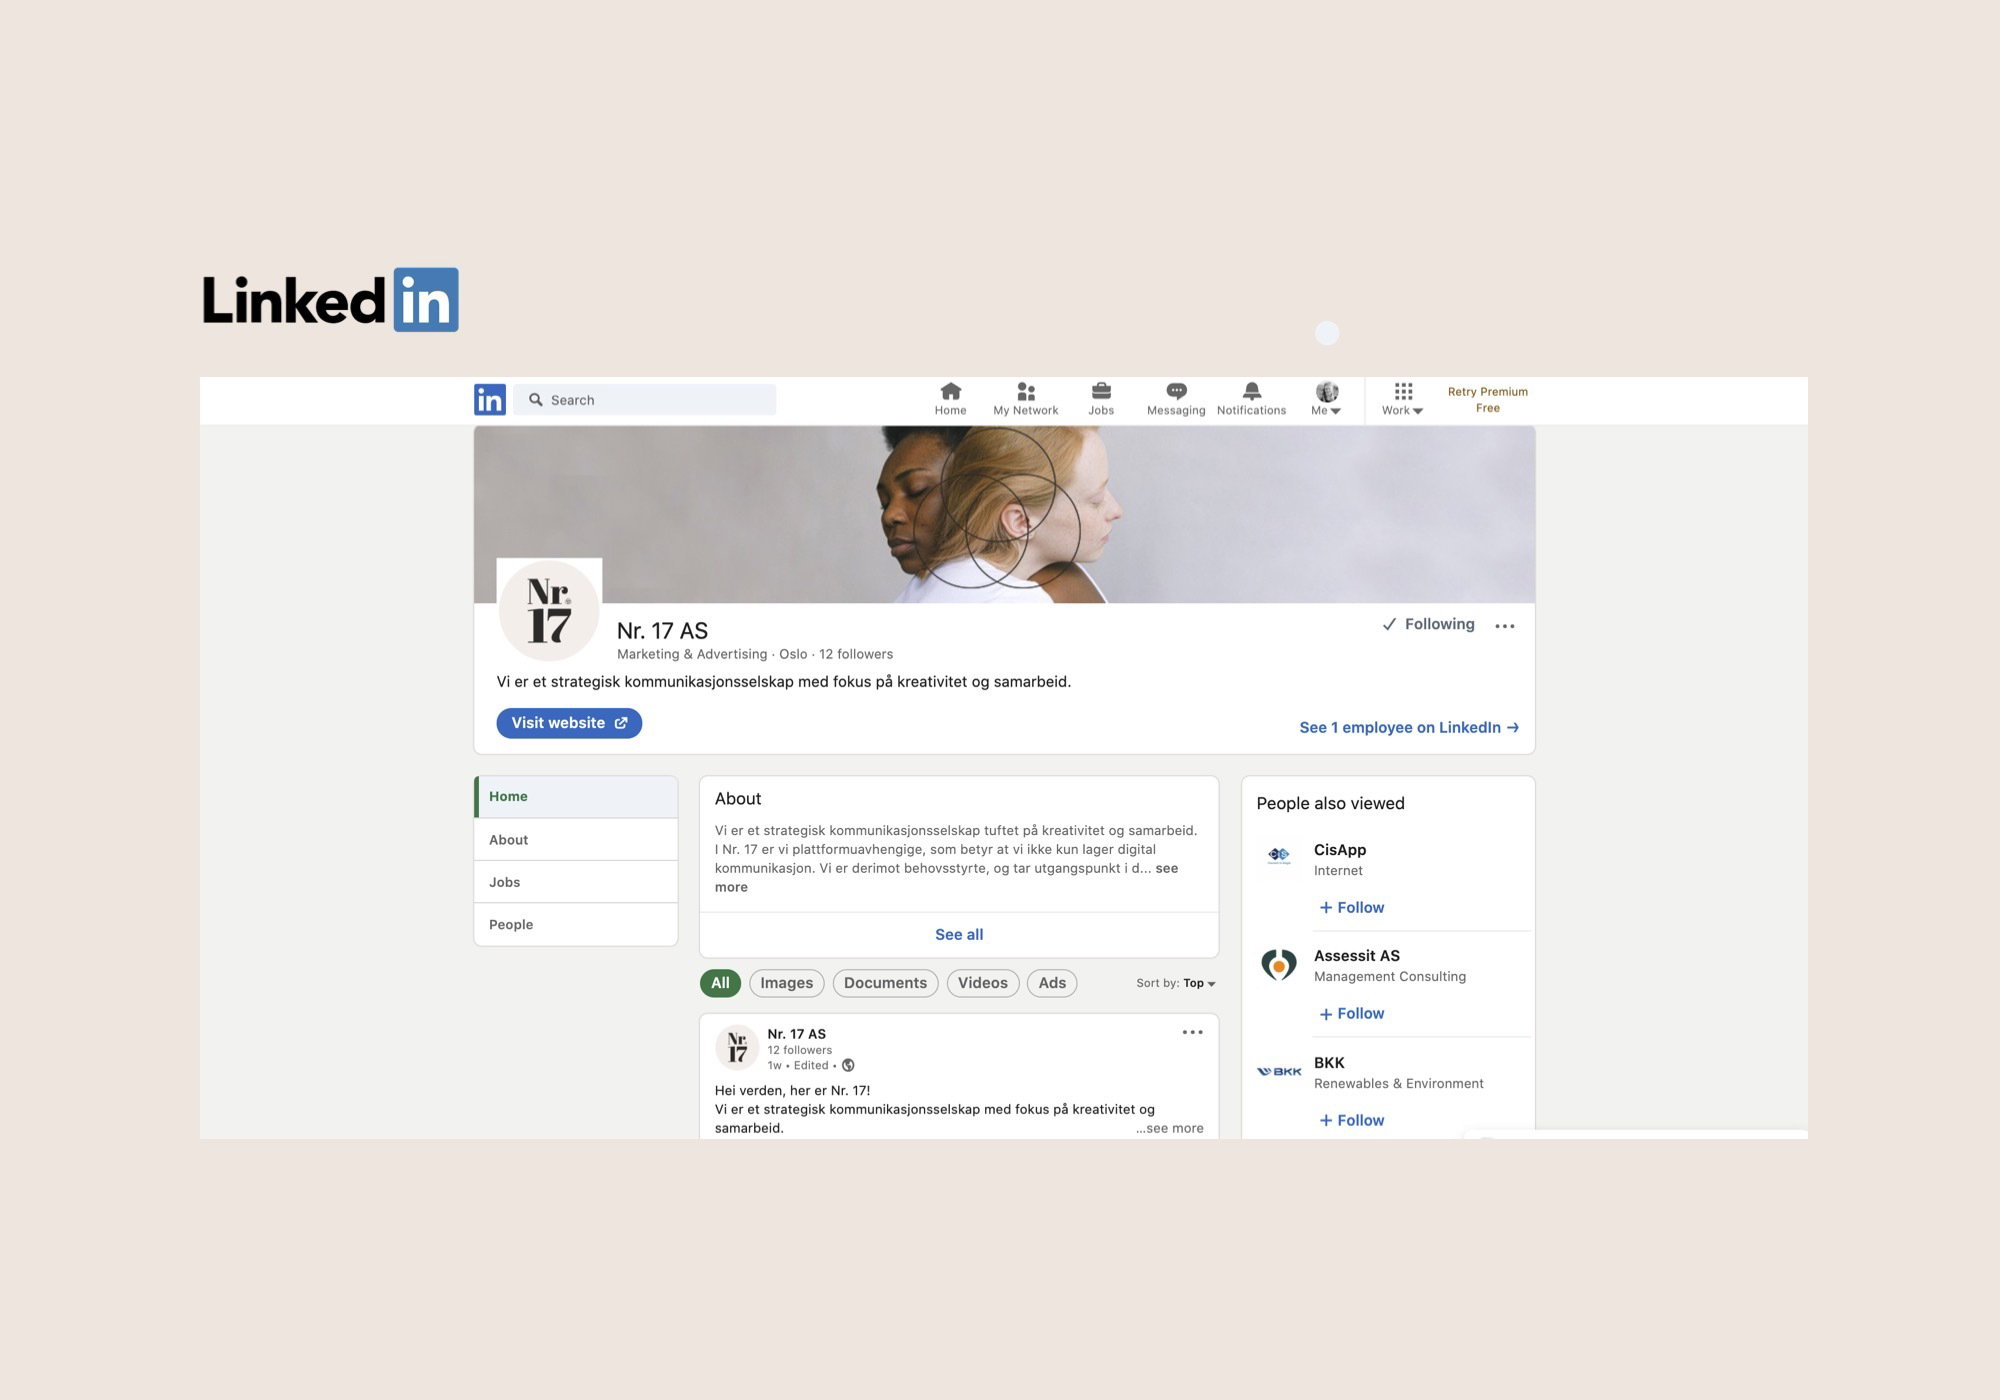
Task: Toggle the Following status for Nr. 17 AS
Action: 1429,624
